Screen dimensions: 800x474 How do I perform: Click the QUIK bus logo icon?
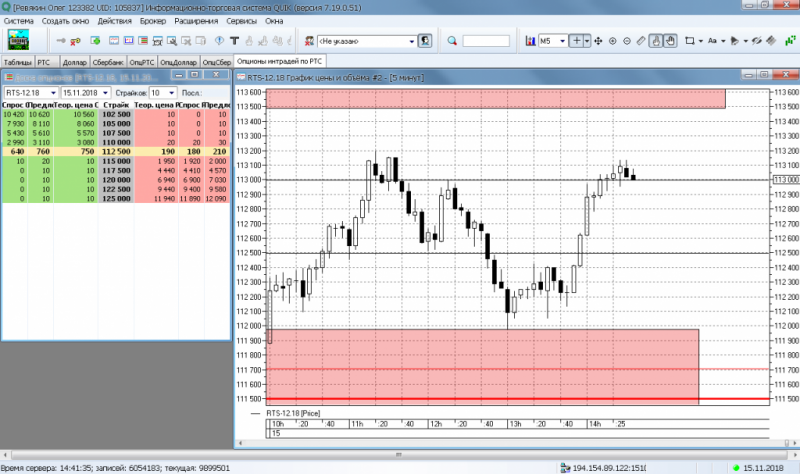coord(18,40)
